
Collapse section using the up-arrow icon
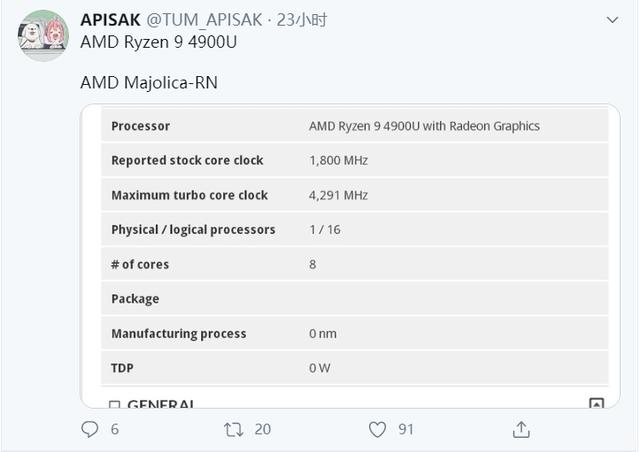point(597,403)
